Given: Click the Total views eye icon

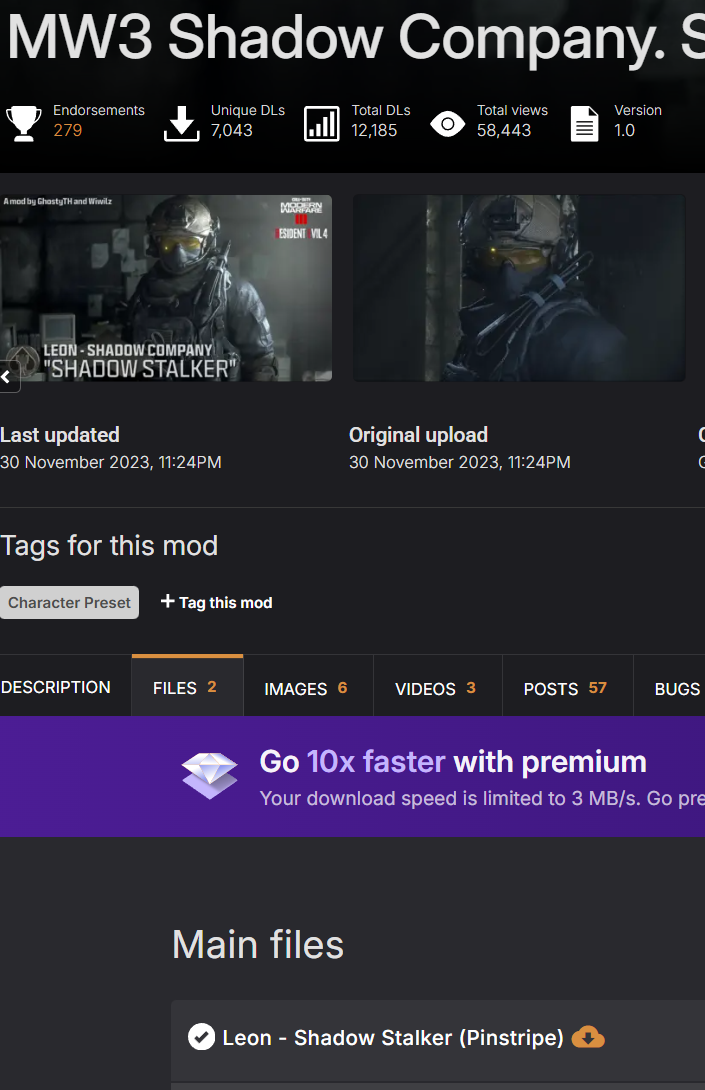Looking at the screenshot, I should point(447,124).
